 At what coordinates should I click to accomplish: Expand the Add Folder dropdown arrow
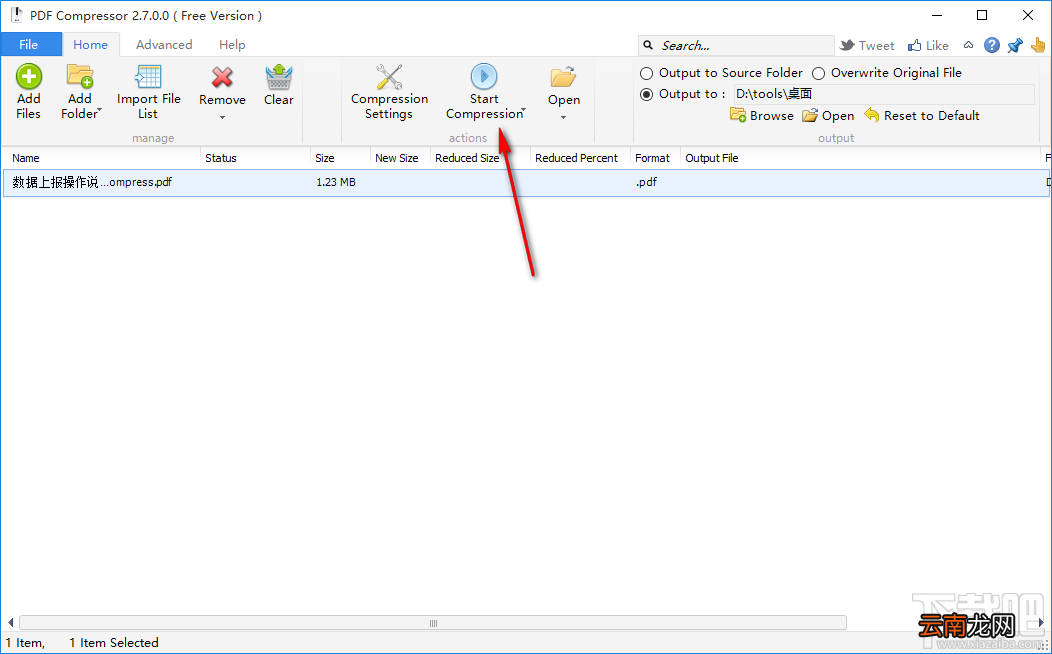coord(99,111)
